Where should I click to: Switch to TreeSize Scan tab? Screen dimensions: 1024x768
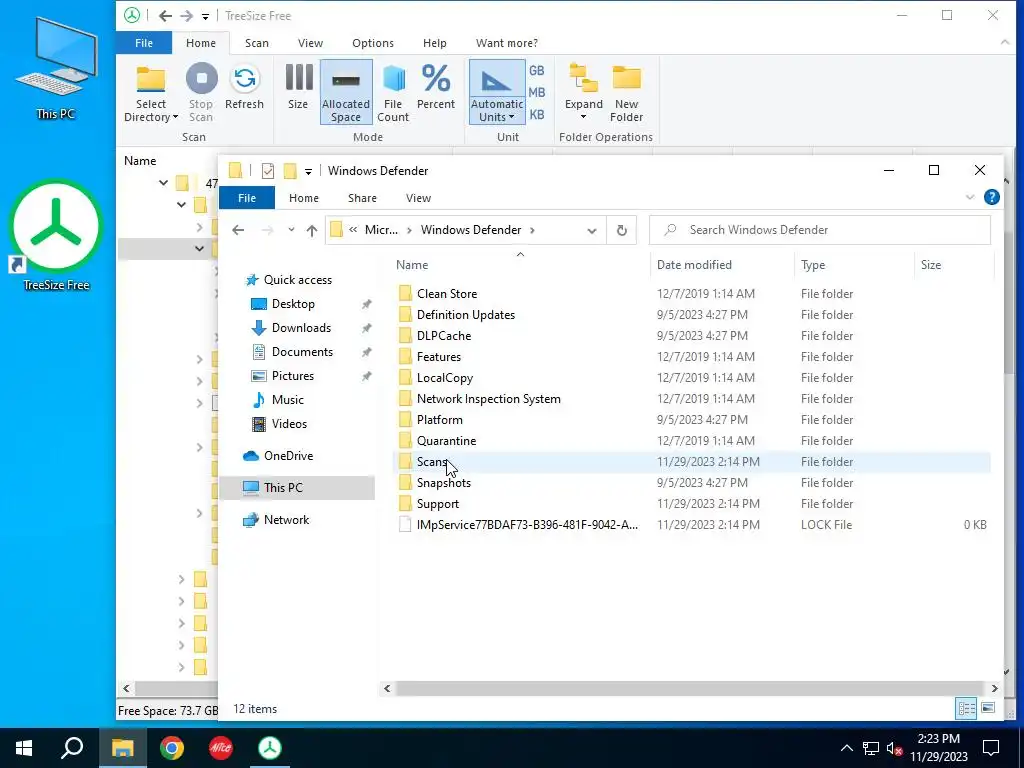click(x=257, y=43)
